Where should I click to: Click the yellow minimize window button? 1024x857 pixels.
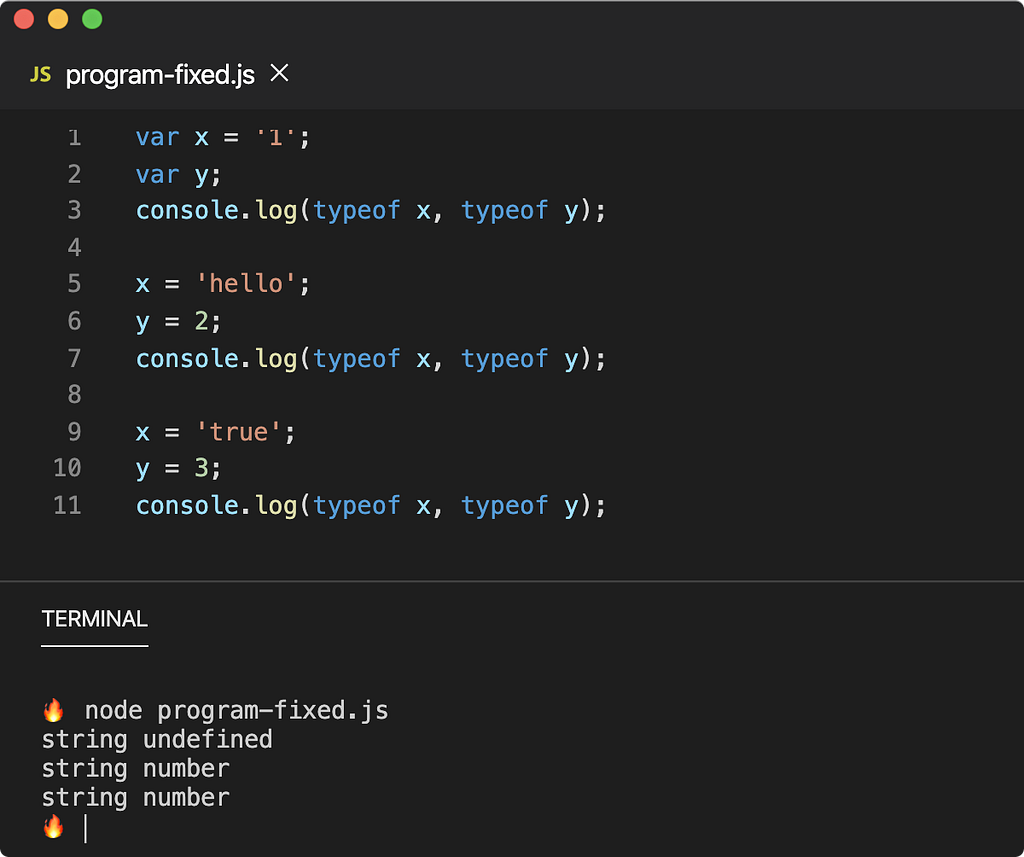(58, 19)
